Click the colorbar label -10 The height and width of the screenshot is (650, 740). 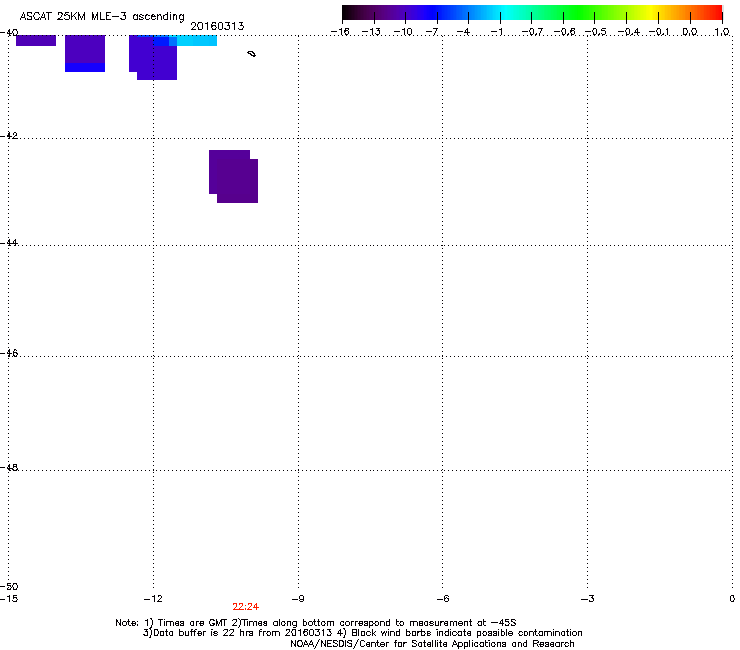403,32
